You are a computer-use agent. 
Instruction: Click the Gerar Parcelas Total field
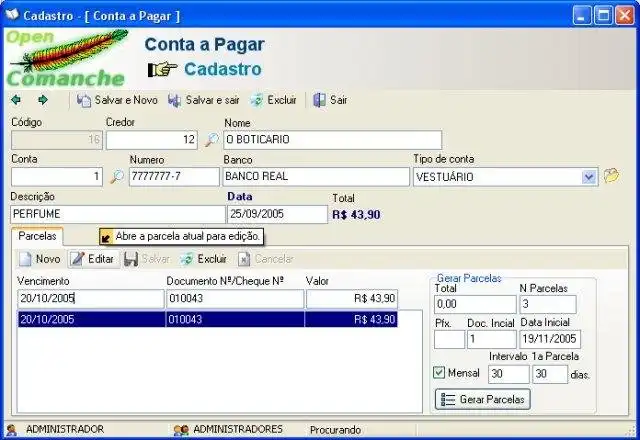(x=475, y=304)
